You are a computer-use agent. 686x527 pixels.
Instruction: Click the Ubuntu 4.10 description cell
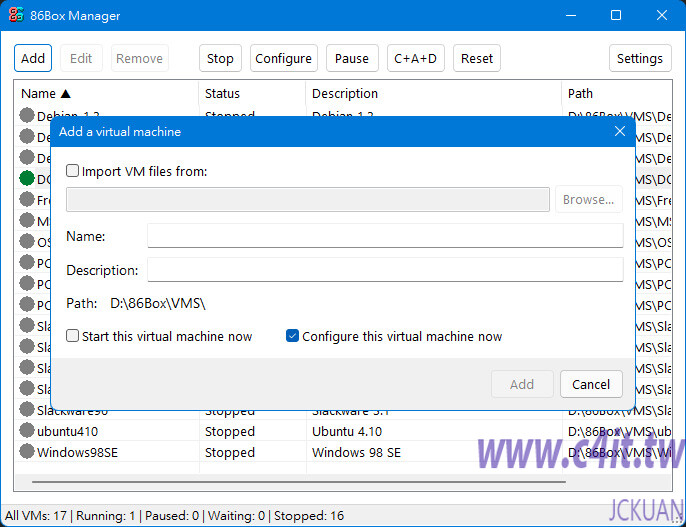pyautogui.click(x=346, y=431)
